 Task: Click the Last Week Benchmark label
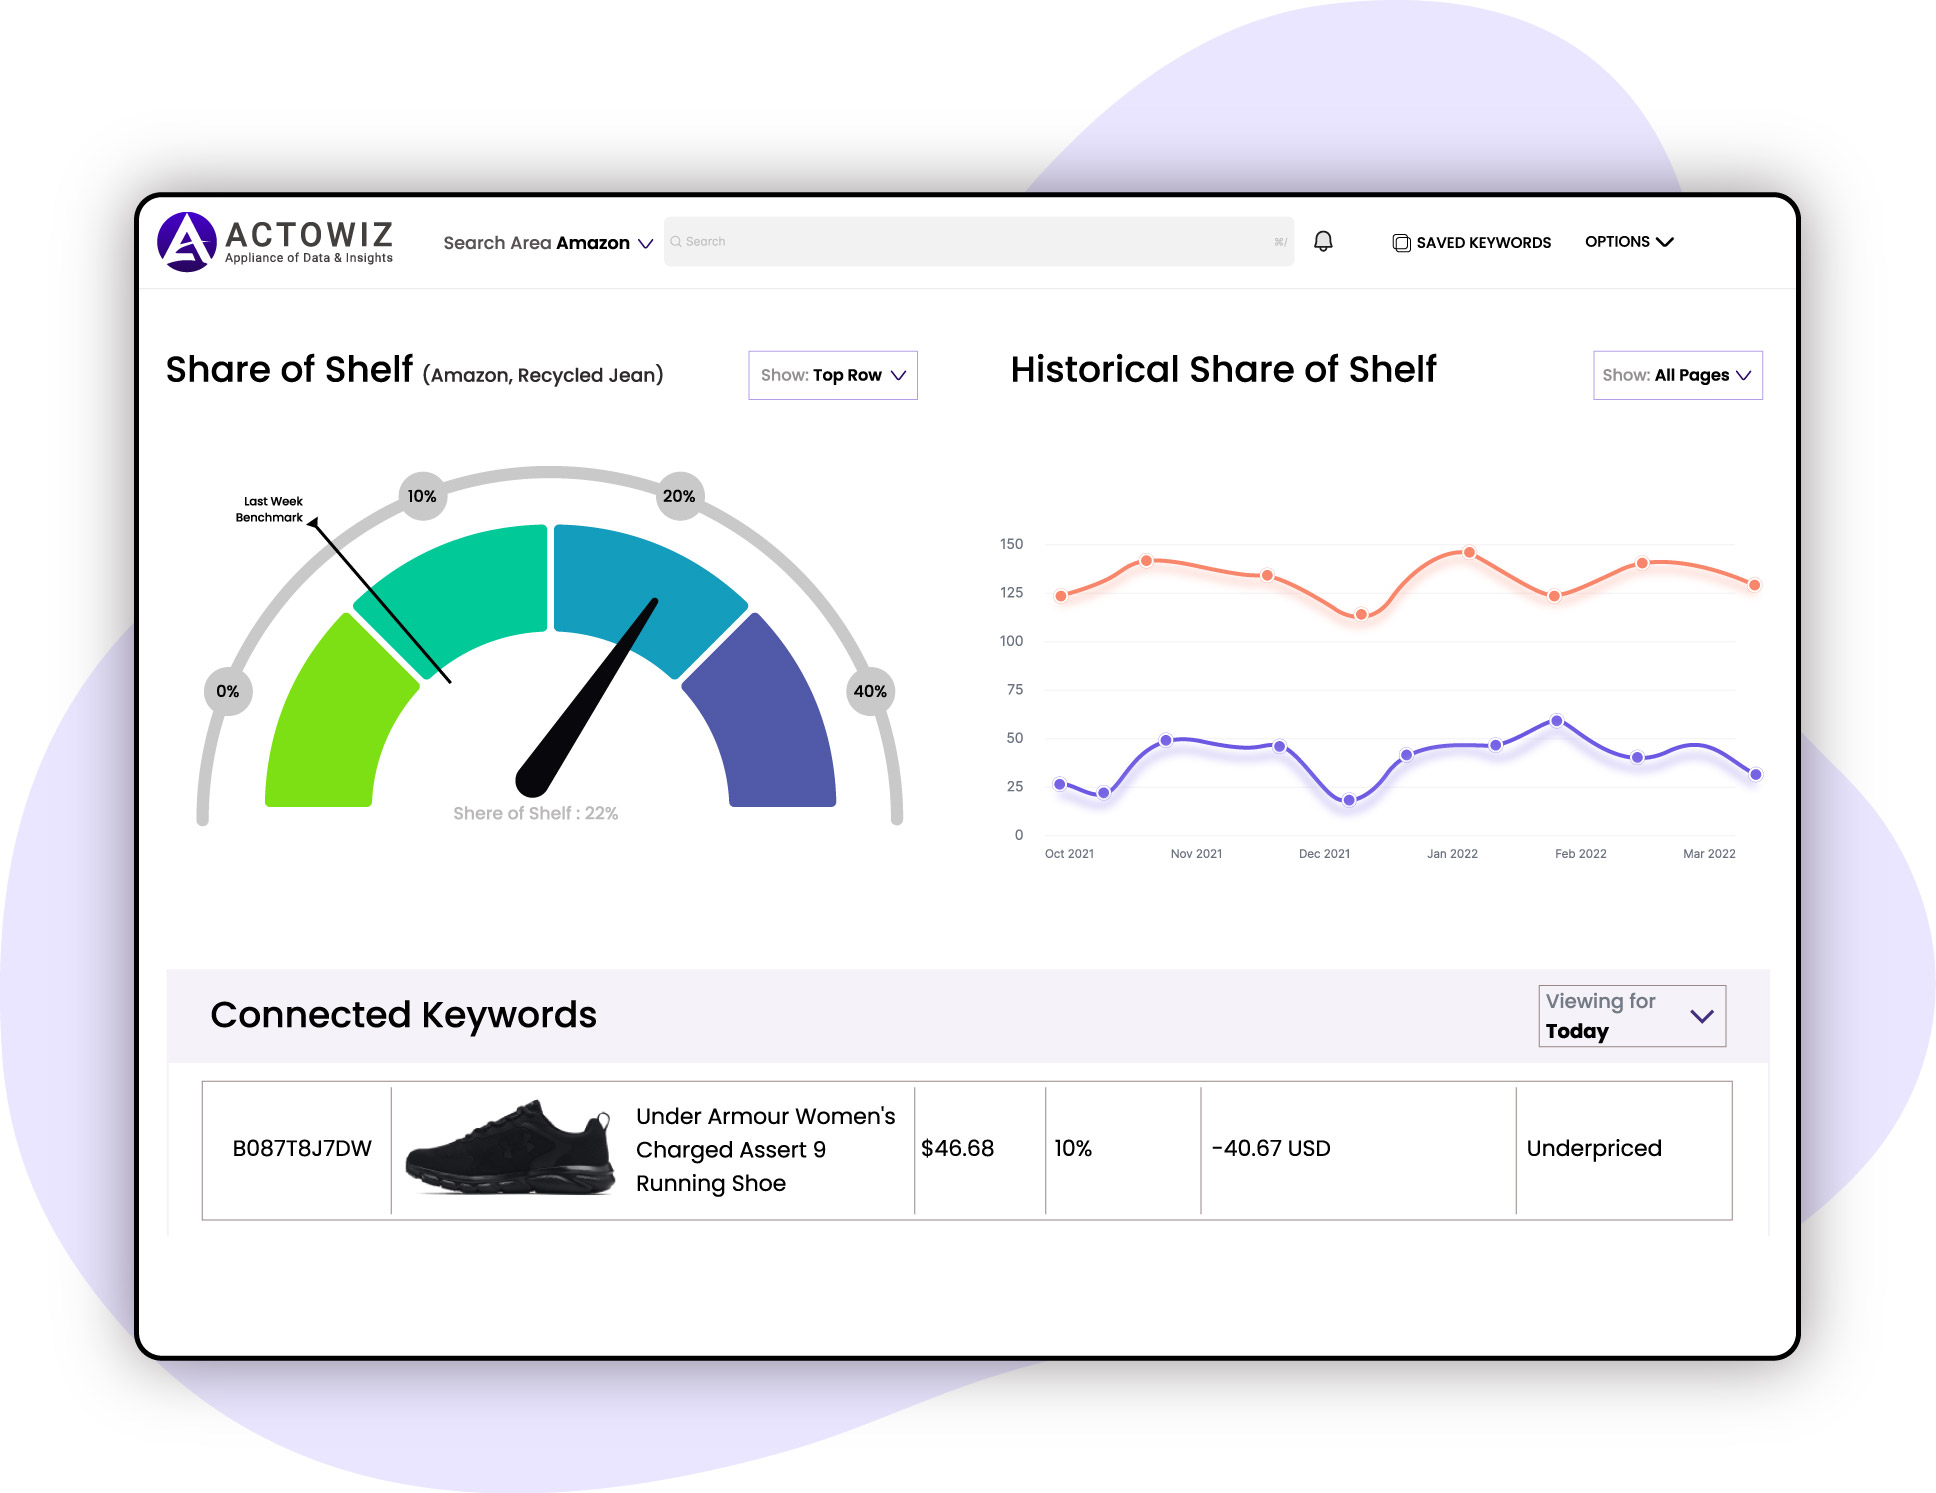click(x=270, y=509)
